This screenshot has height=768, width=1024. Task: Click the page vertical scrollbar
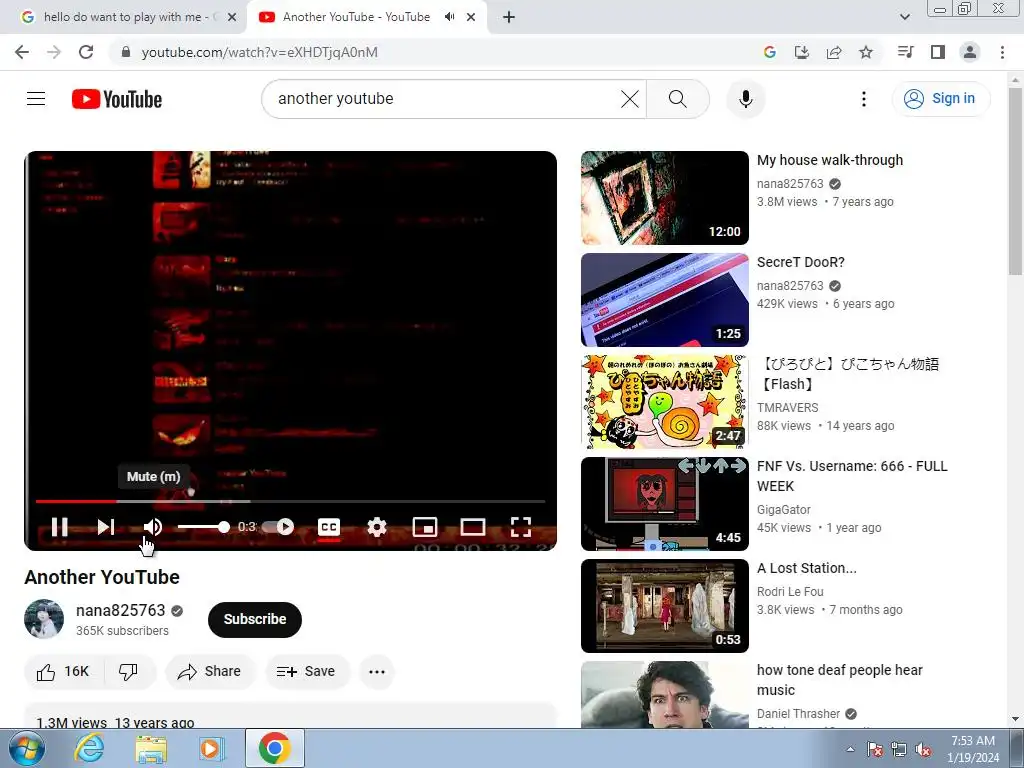(x=1015, y=182)
